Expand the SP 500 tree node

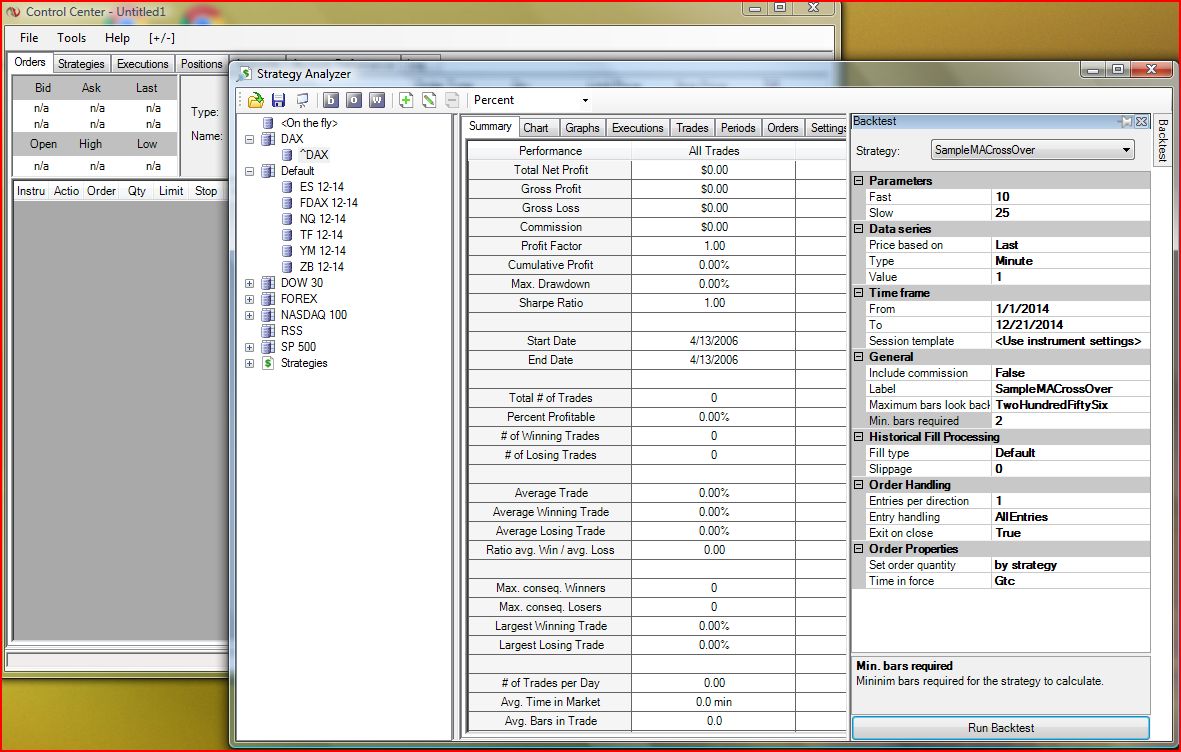click(249, 347)
